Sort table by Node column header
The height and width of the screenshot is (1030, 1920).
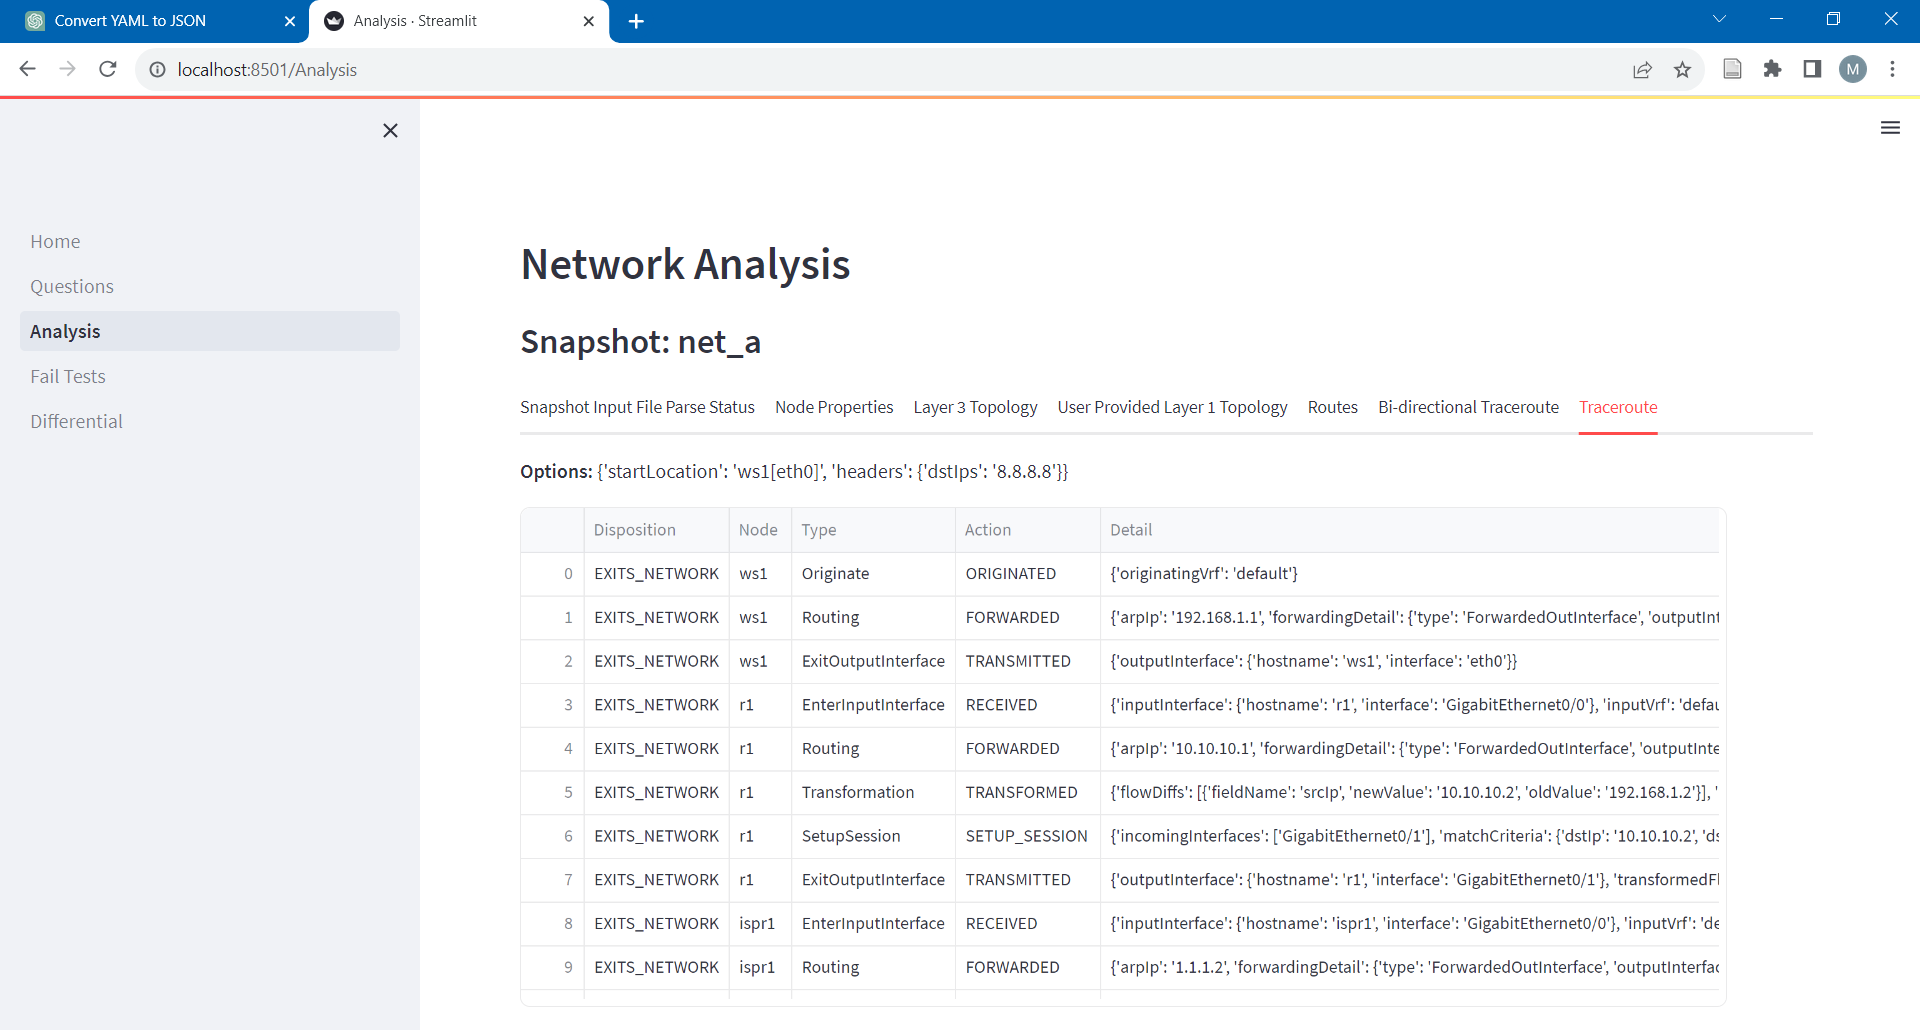pos(760,530)
